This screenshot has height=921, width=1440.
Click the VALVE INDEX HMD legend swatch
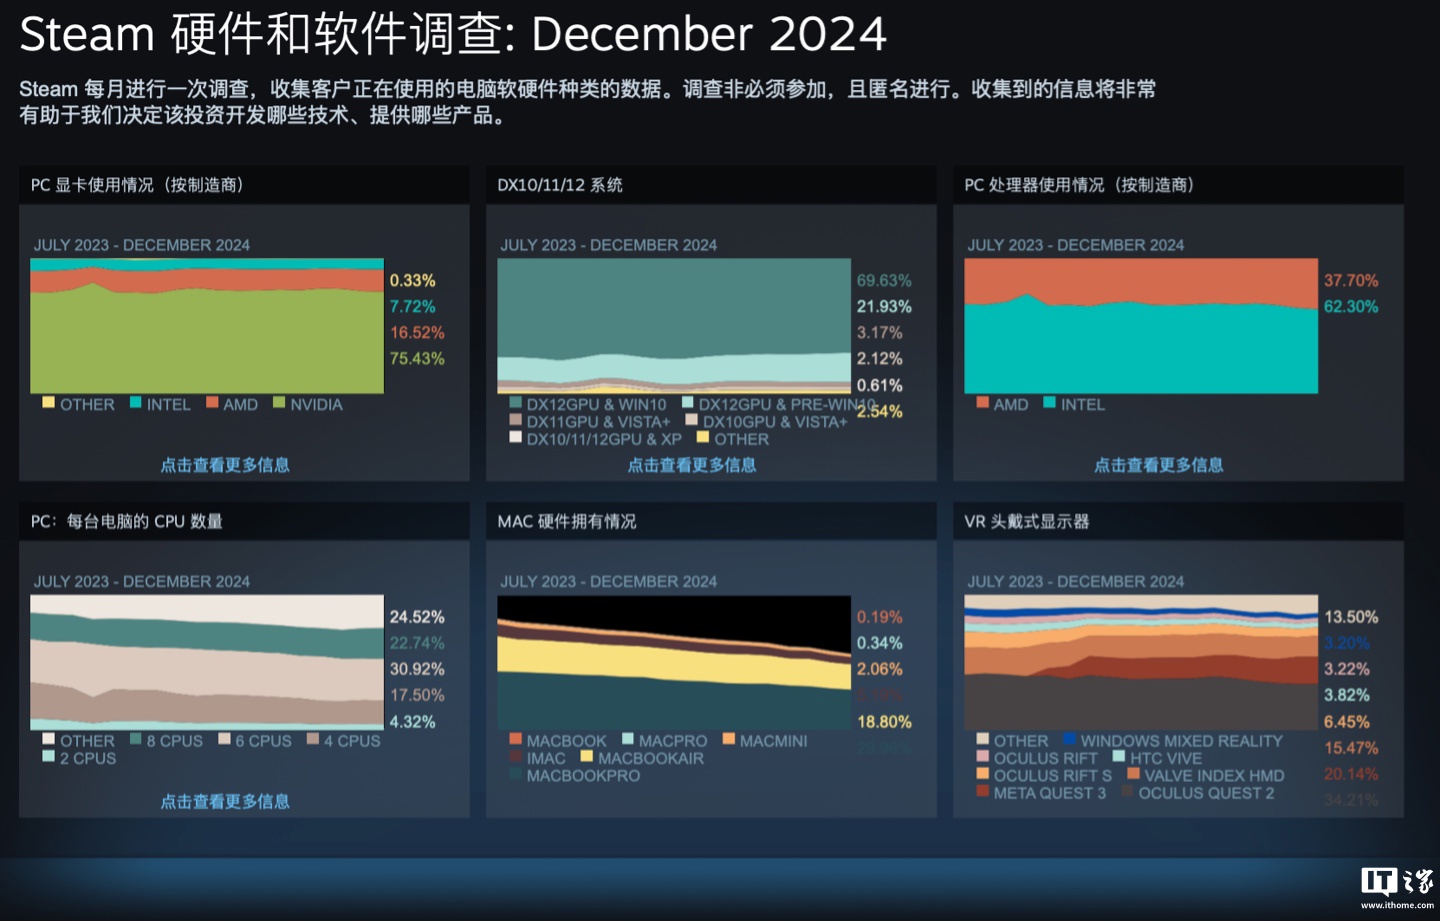click(1133, 773)
